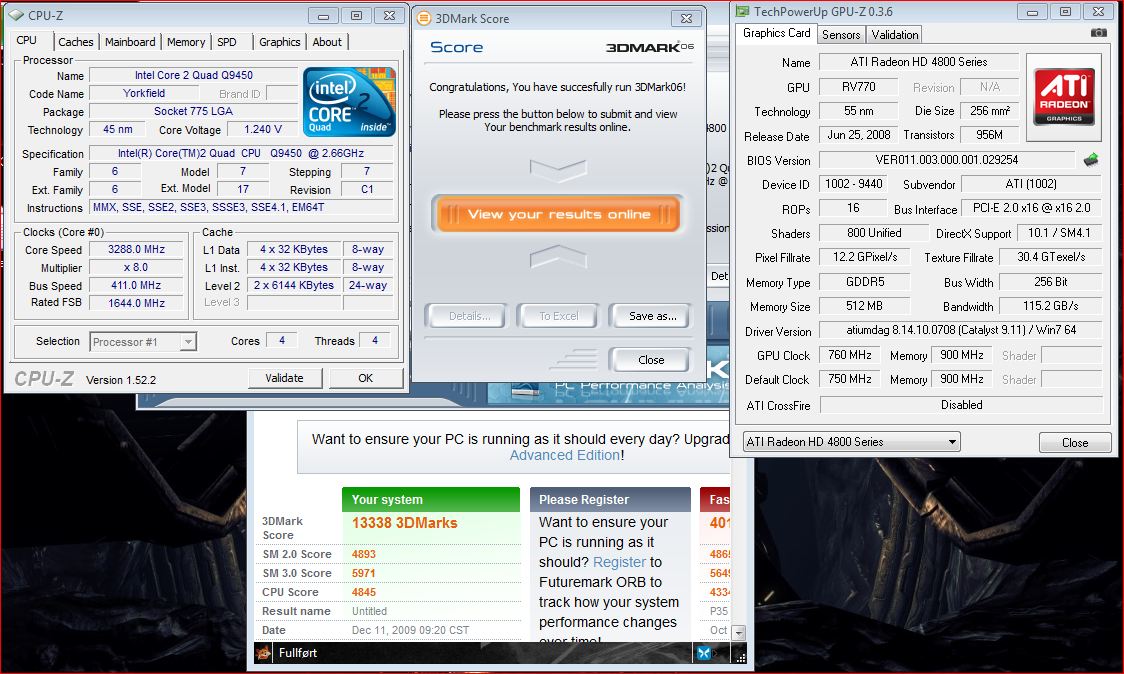Screen dimensions: 1124x674
Task: Click the Bandwidth value 115.2 GB/s
Action: pos(1050,305)
